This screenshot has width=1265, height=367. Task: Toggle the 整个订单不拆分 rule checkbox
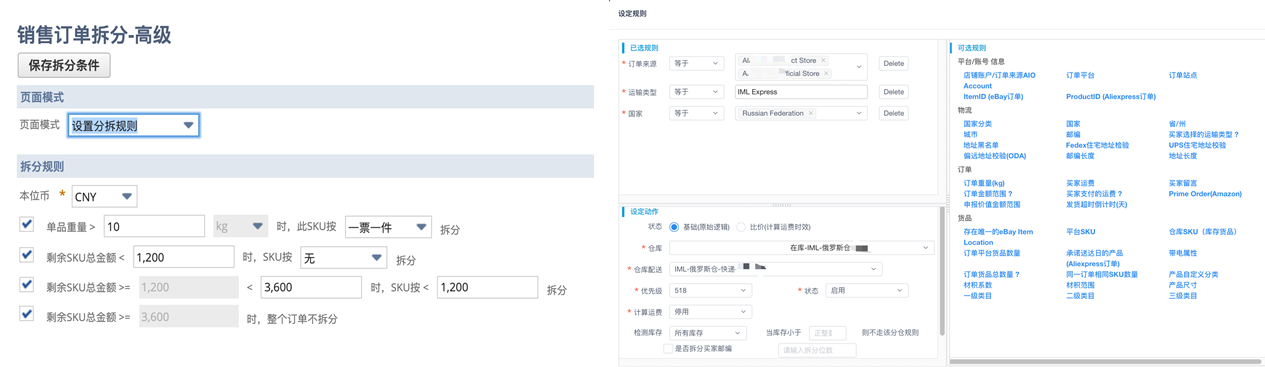(27, 314)
